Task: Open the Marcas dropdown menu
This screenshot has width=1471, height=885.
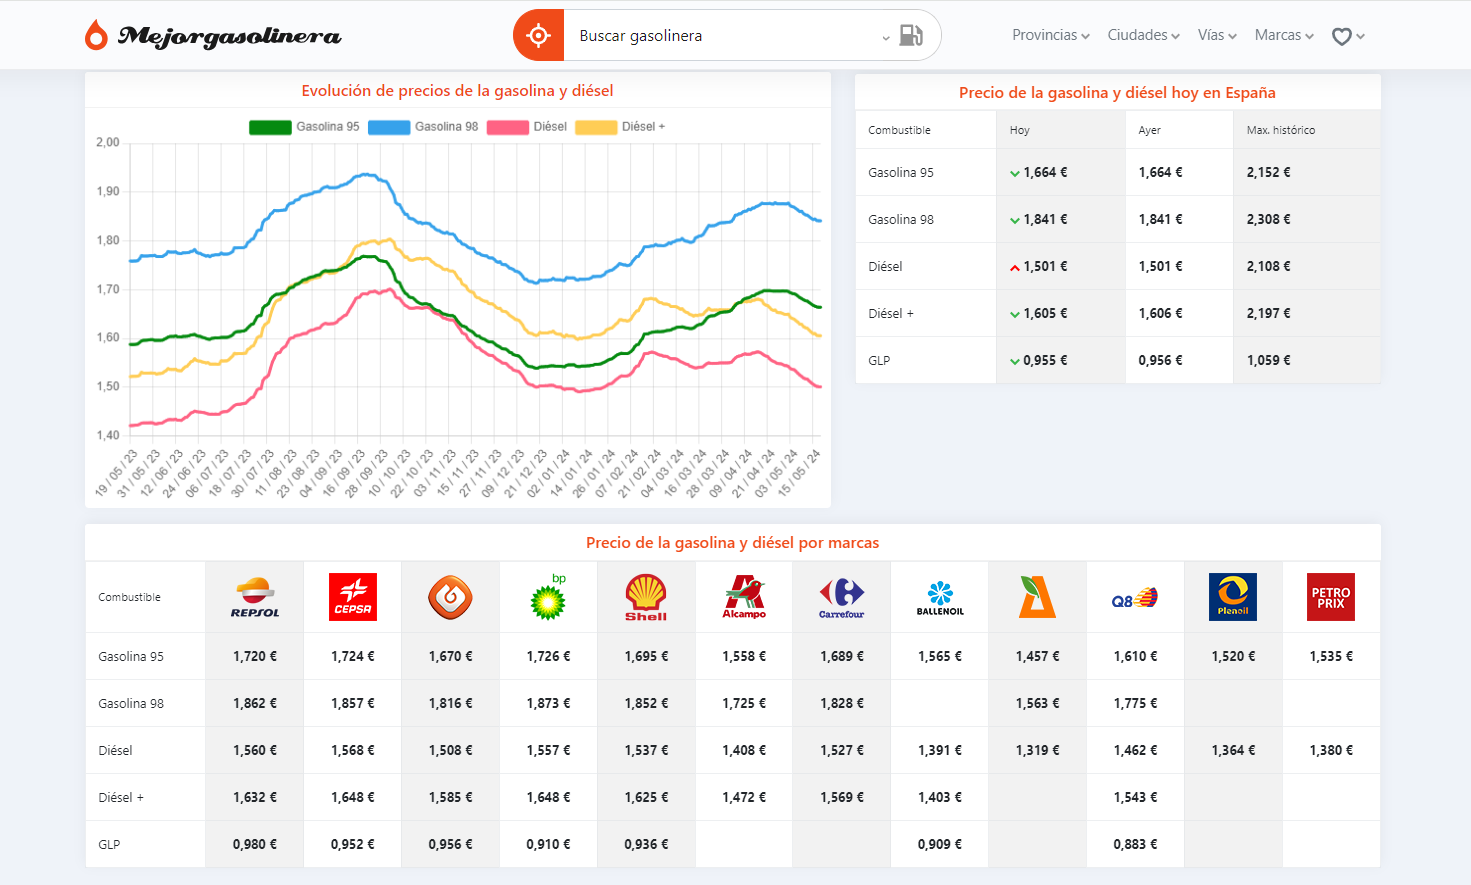Action: click(x=1284, y=35)
